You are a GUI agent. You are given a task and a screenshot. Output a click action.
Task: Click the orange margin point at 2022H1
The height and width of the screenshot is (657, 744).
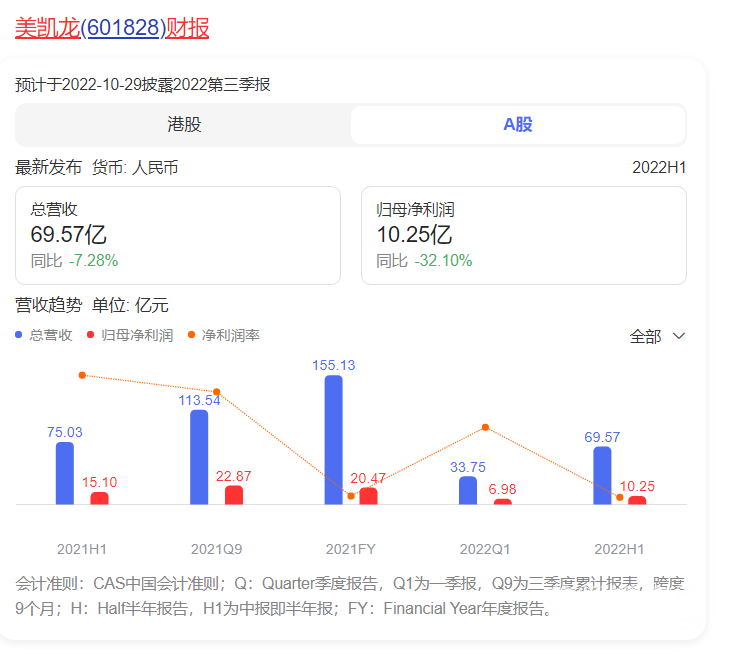[x=620, y=497]
